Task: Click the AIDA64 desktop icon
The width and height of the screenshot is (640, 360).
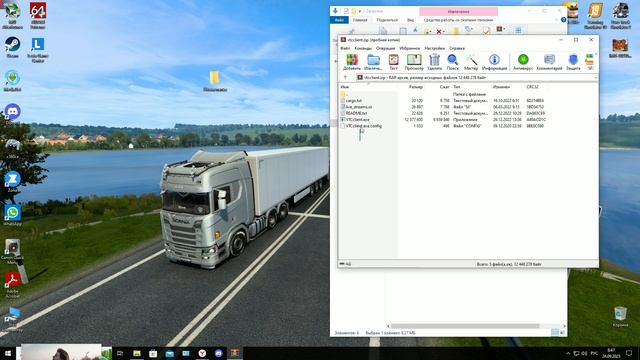Action: tap(38, 15)
